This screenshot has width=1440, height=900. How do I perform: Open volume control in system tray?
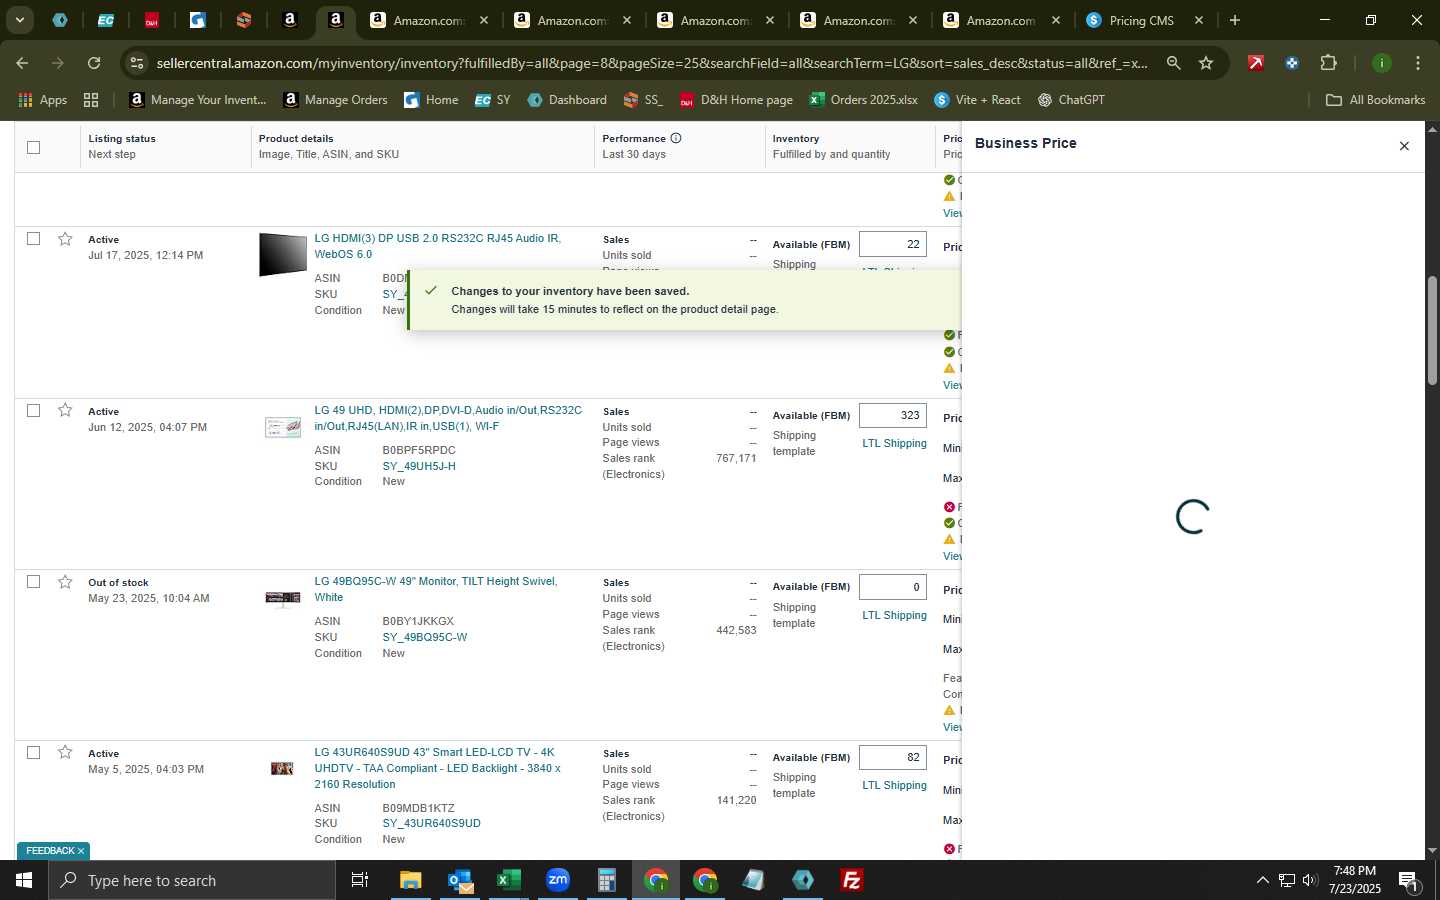tap(1310, 880)
